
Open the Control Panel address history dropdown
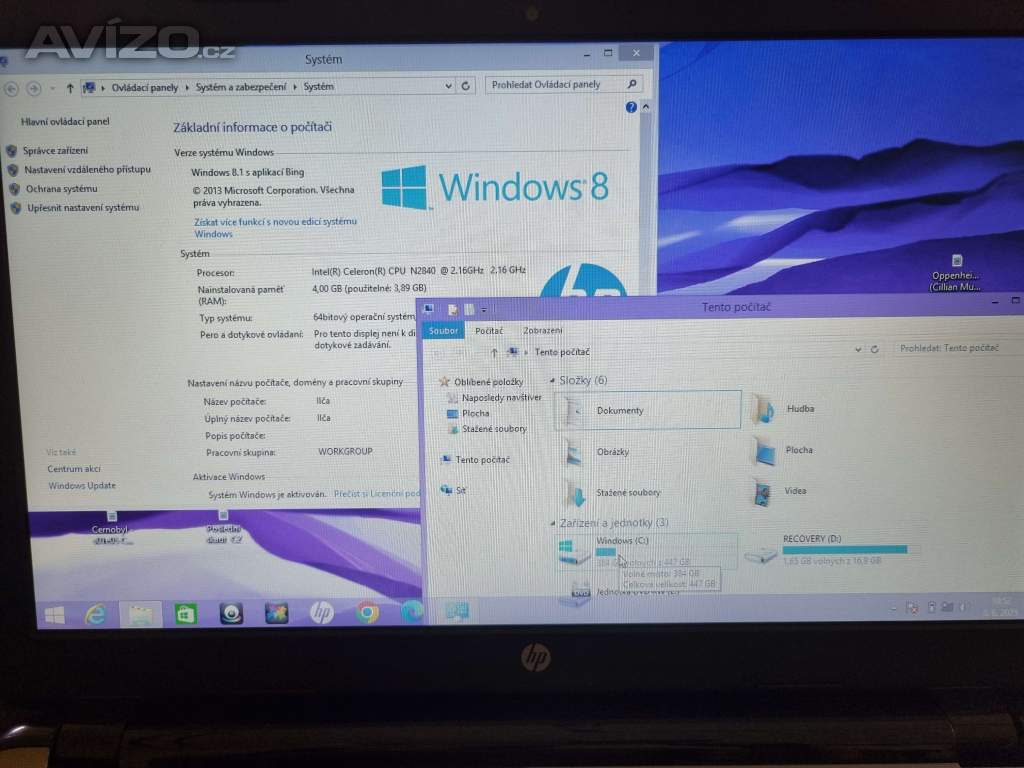[x=448, y=86]
